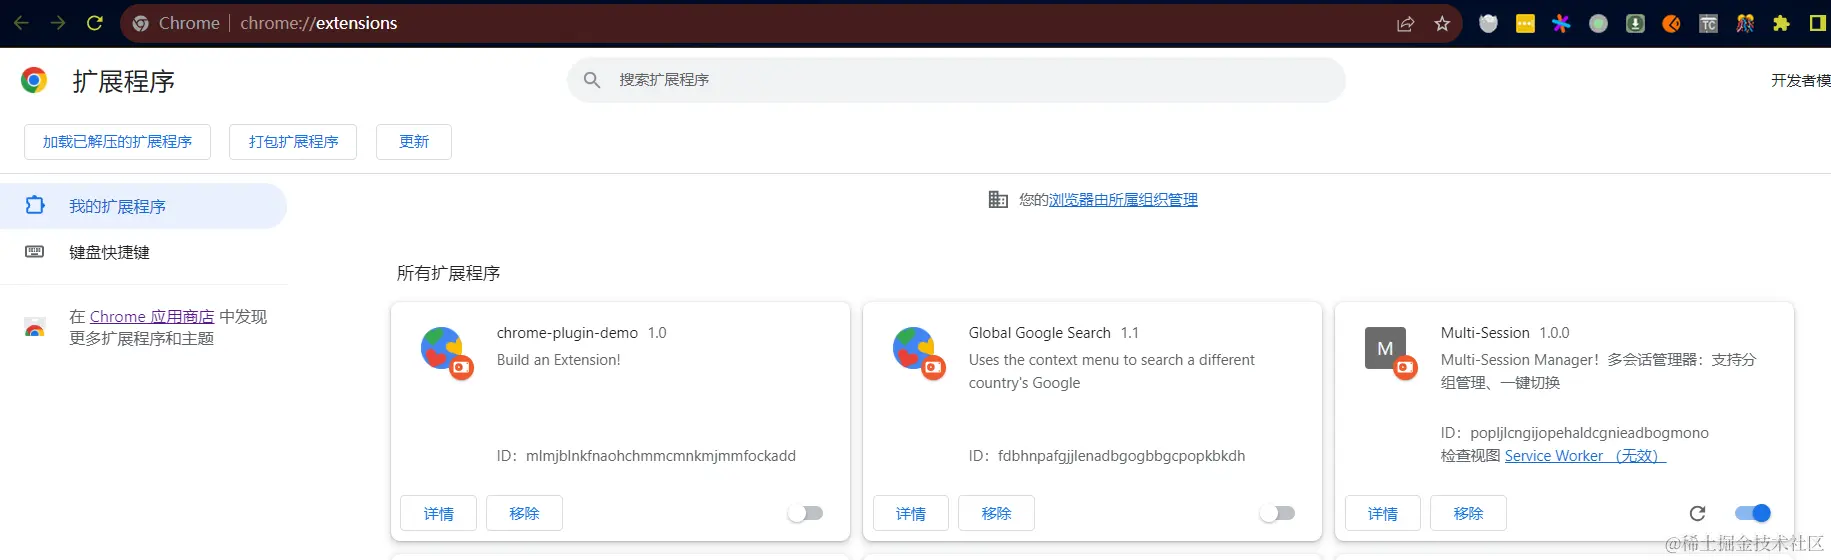Open the puzzle-piece extensions menu

[x=1781, y=24]
